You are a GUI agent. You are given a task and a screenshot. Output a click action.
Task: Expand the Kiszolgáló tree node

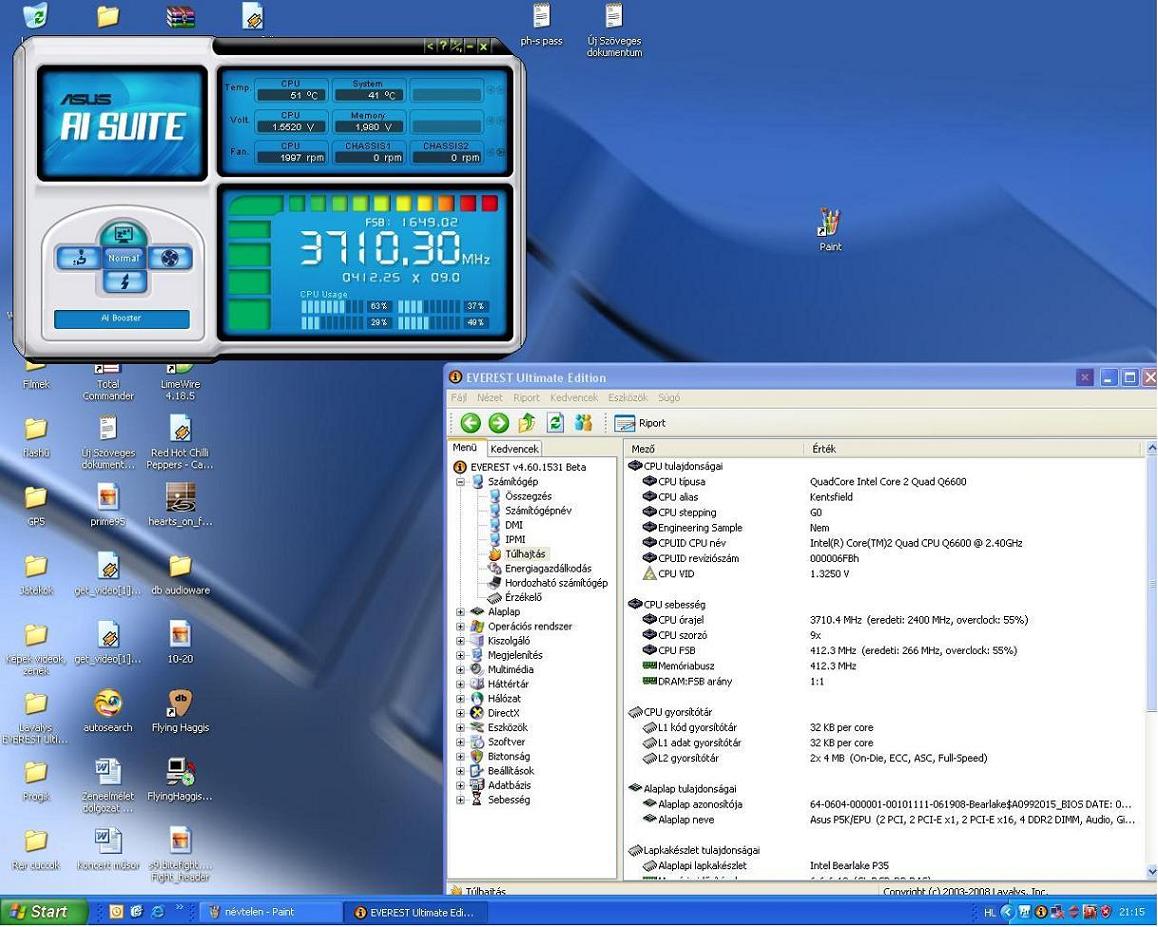[460, 641]
